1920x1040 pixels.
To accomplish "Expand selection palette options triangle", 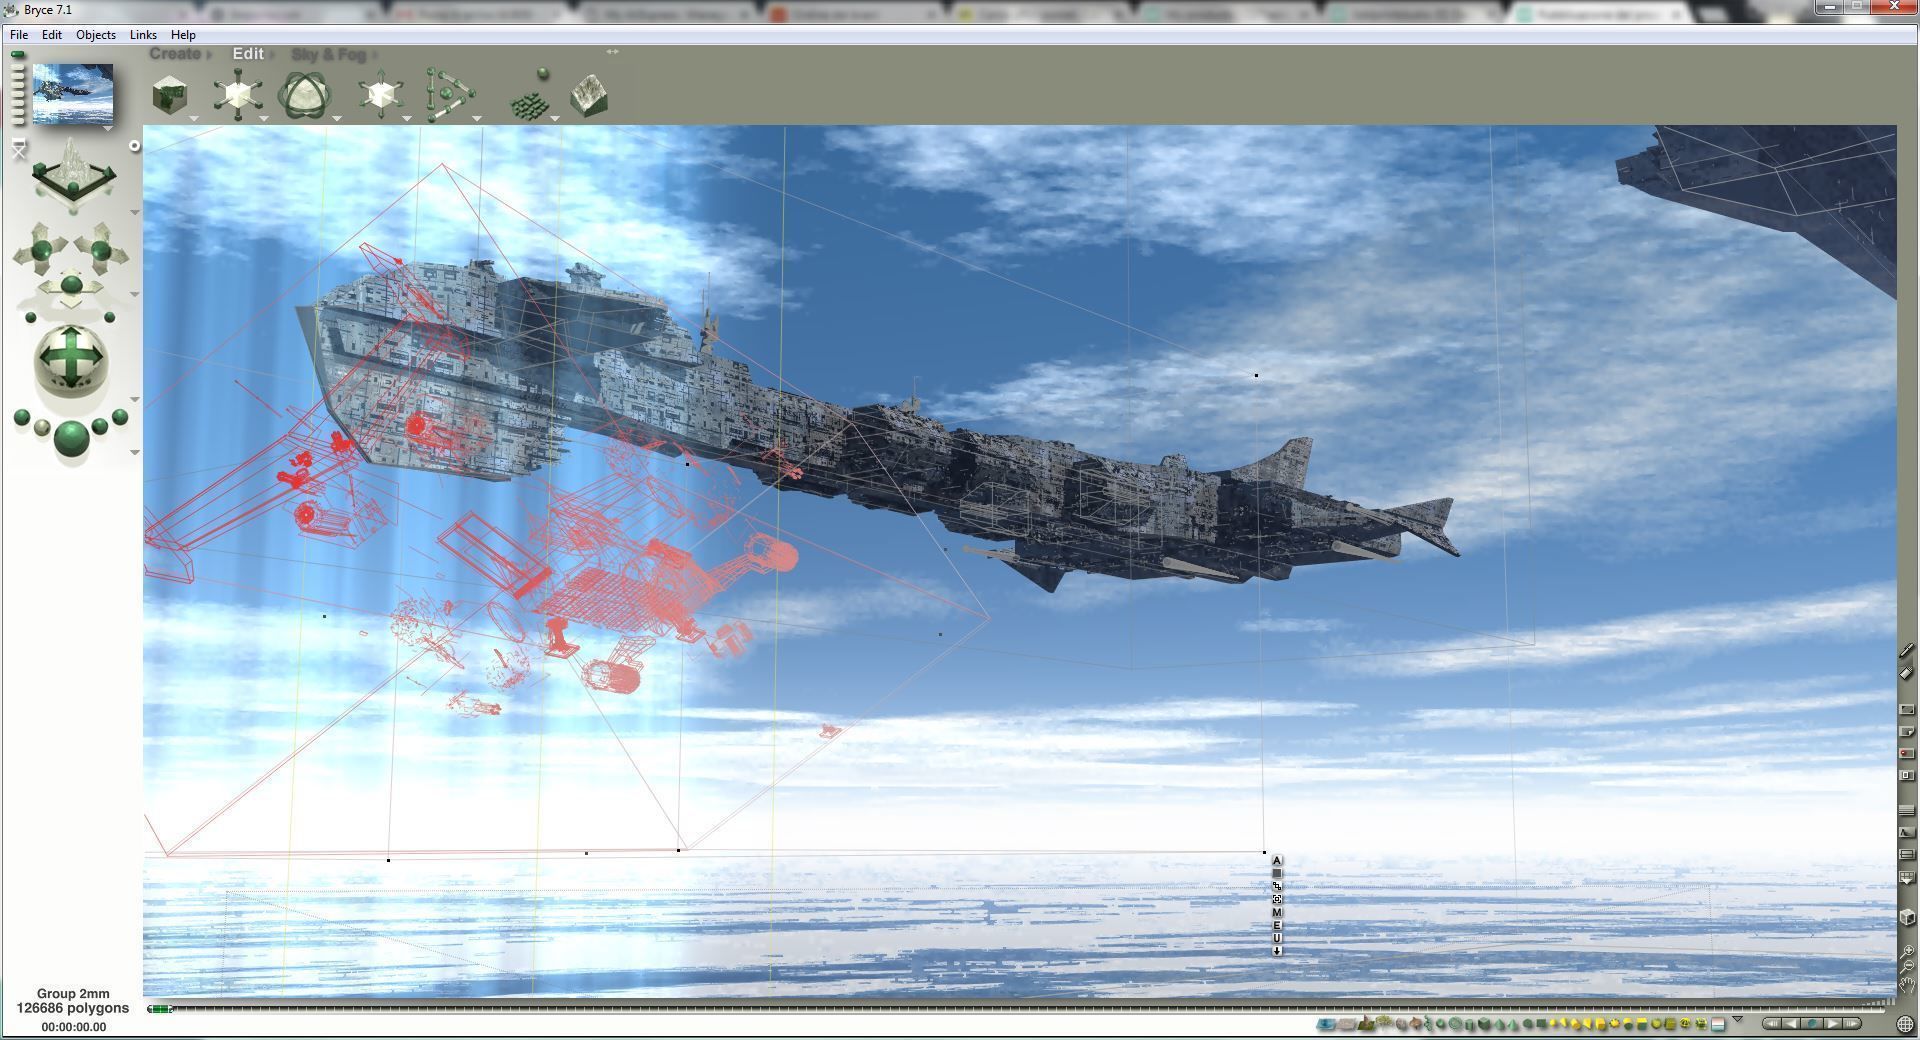I will (x=1737, y=1019).
